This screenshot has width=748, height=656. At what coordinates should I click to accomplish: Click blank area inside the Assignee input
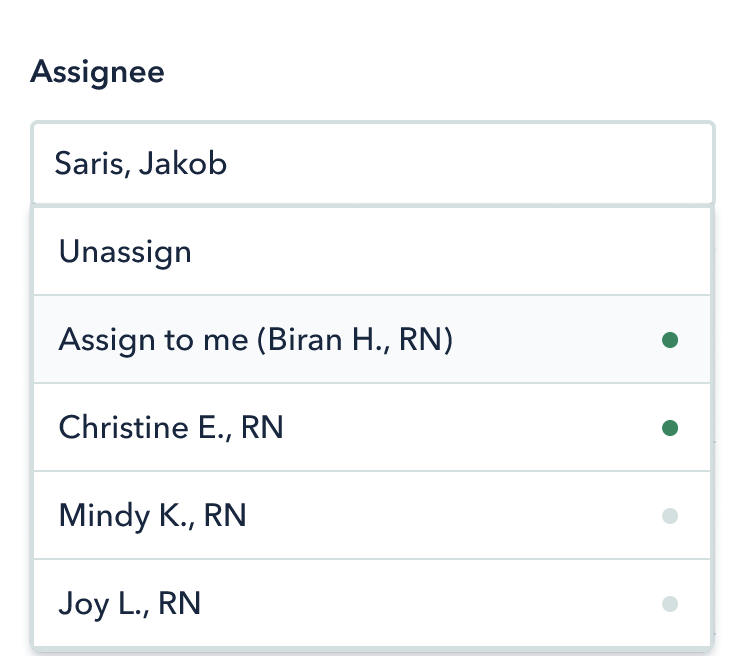tap(480, 163)
